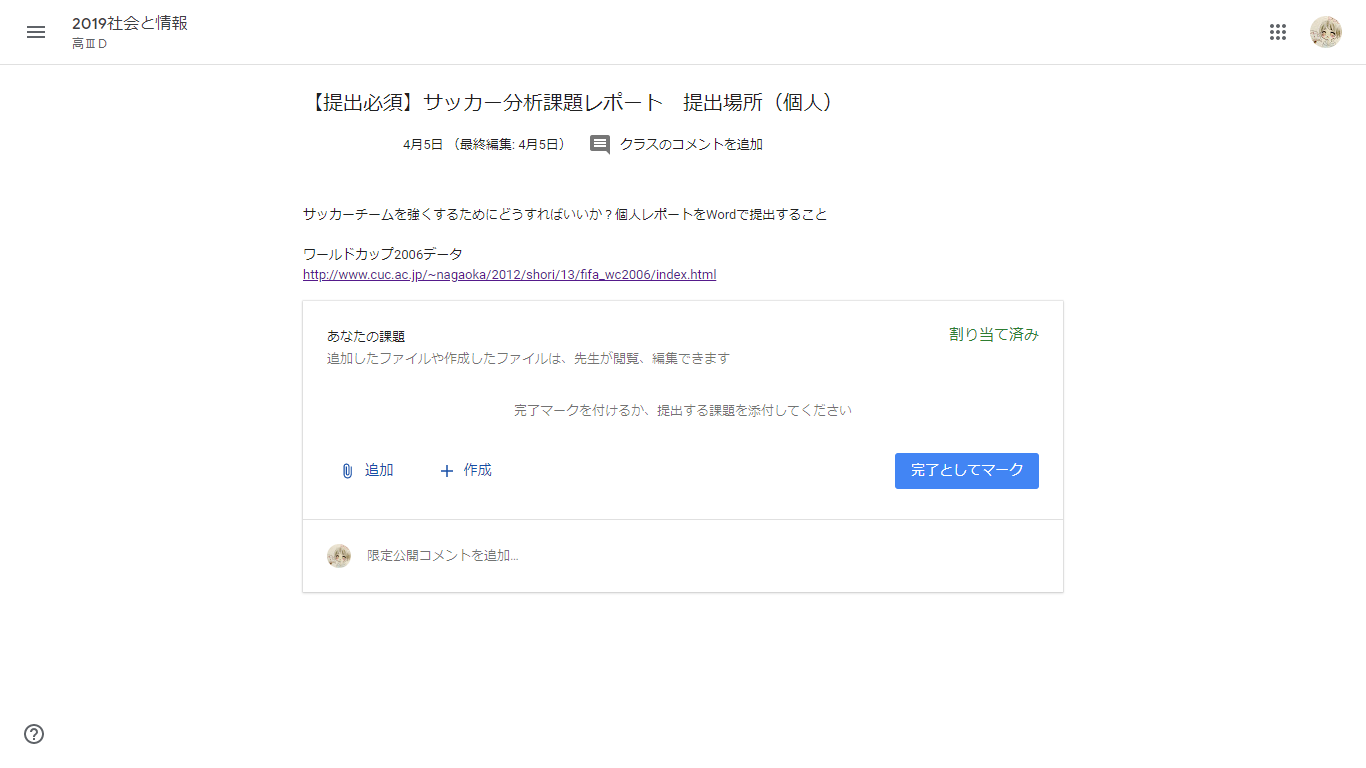Viewport: 1366px width, 768px height.
Task: Open the World Cup 2006 data URL
Action: point(509,275)
